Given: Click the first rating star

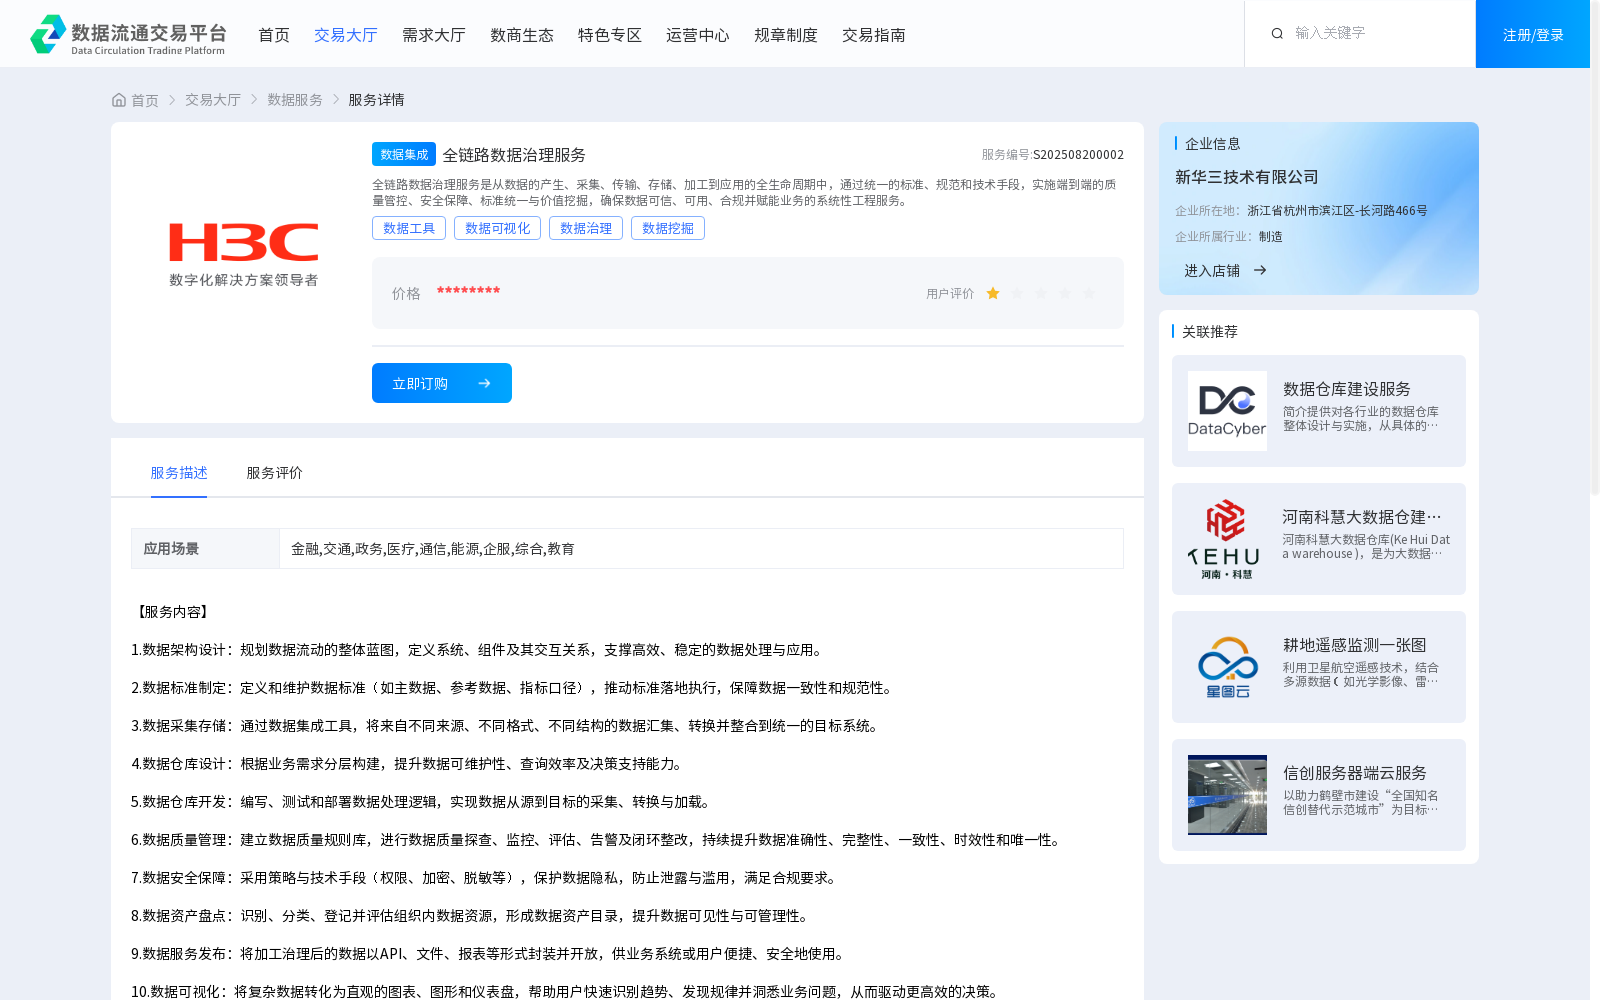Looking at the screenshot, I should click(993, 294).
